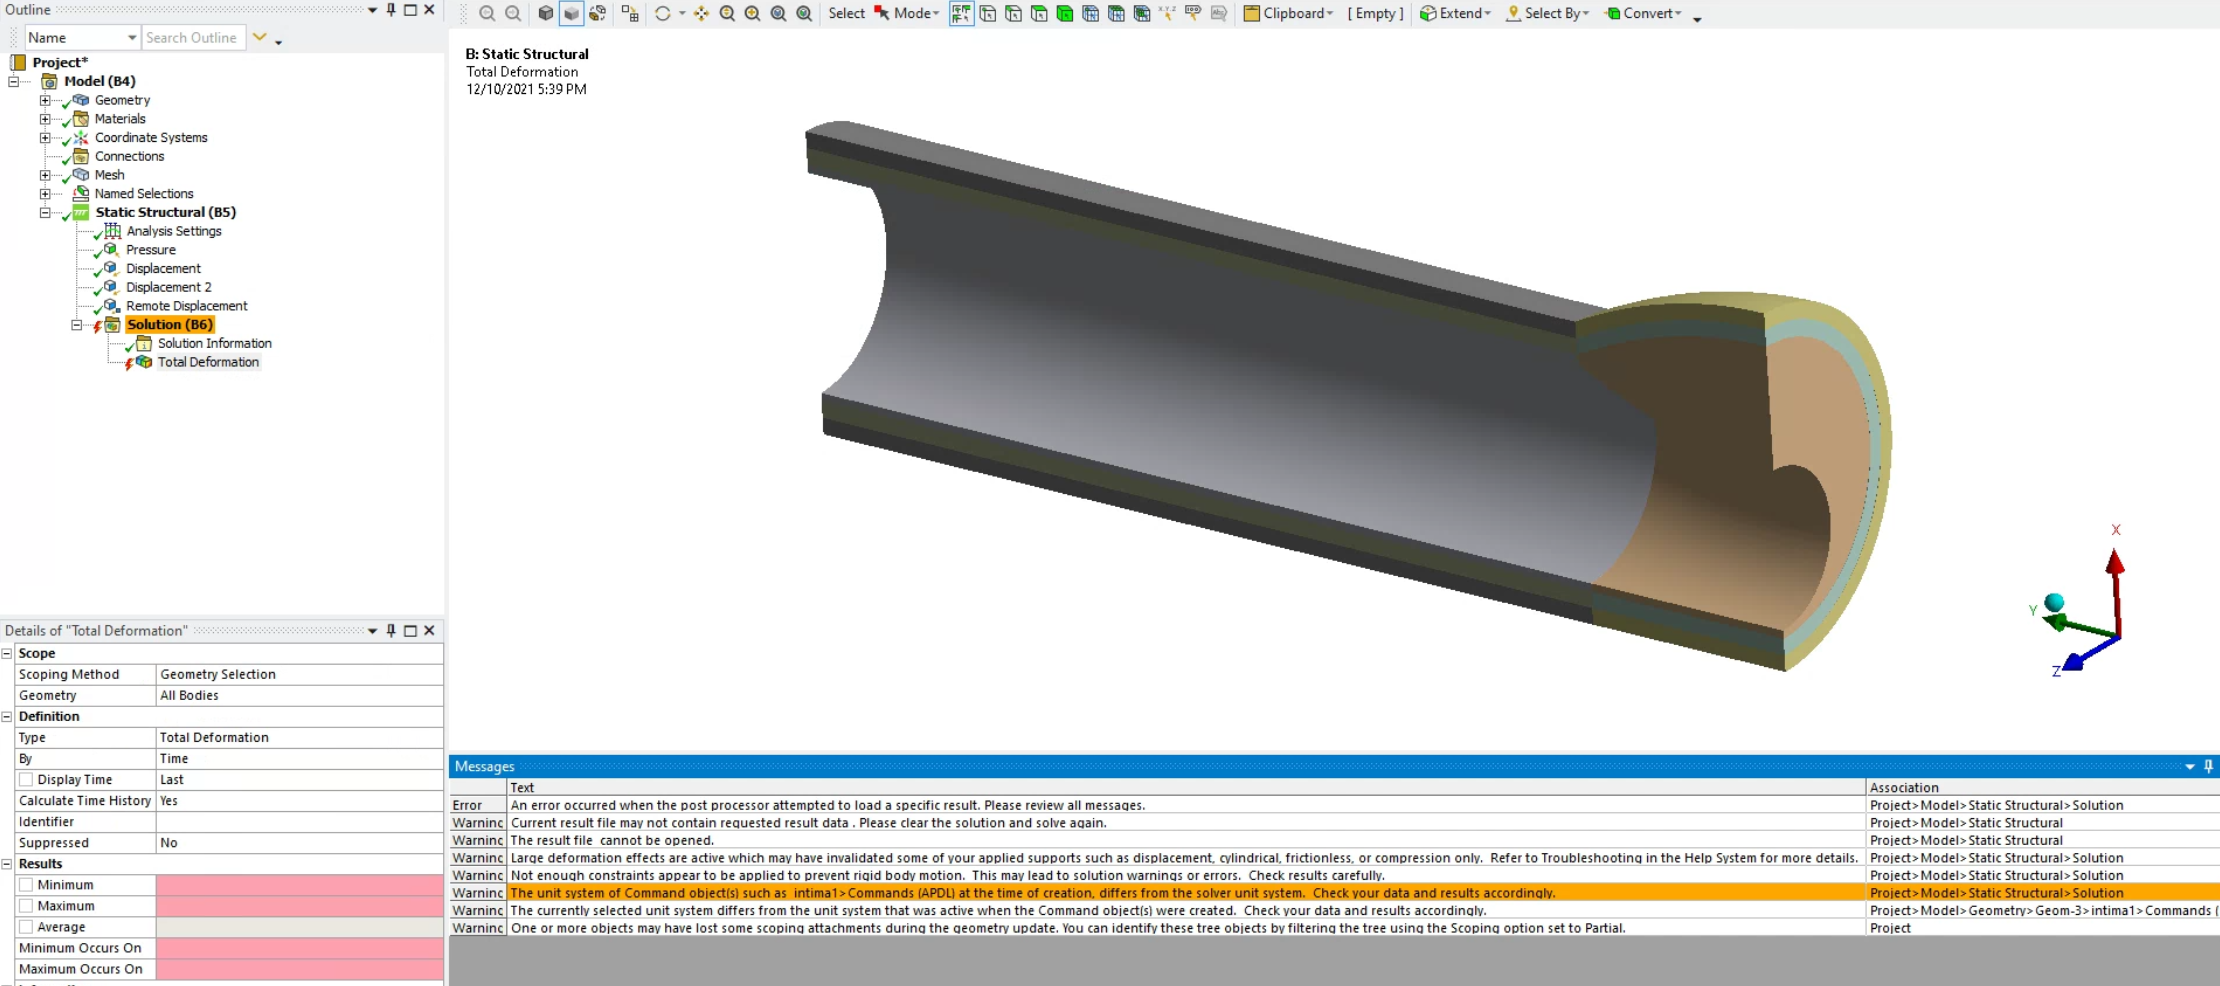Expand the Named Selections tree node
The height and width of the screenshot is (986, 2220).
(x=45, y=194)
